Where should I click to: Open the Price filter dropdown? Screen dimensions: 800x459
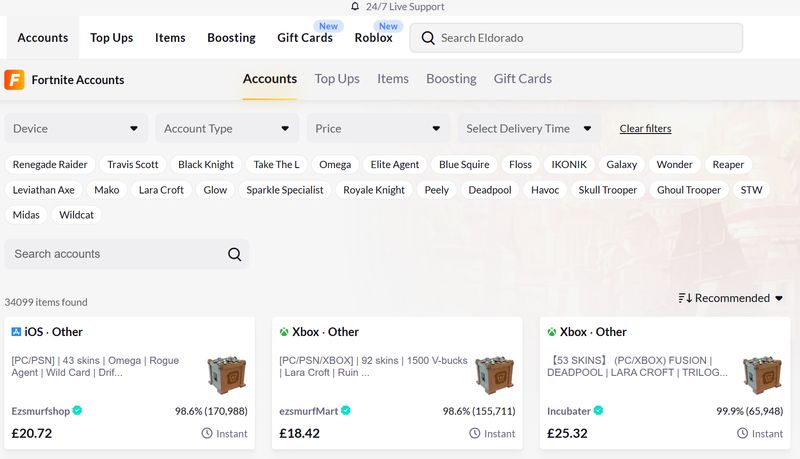(x=378, y=129)
